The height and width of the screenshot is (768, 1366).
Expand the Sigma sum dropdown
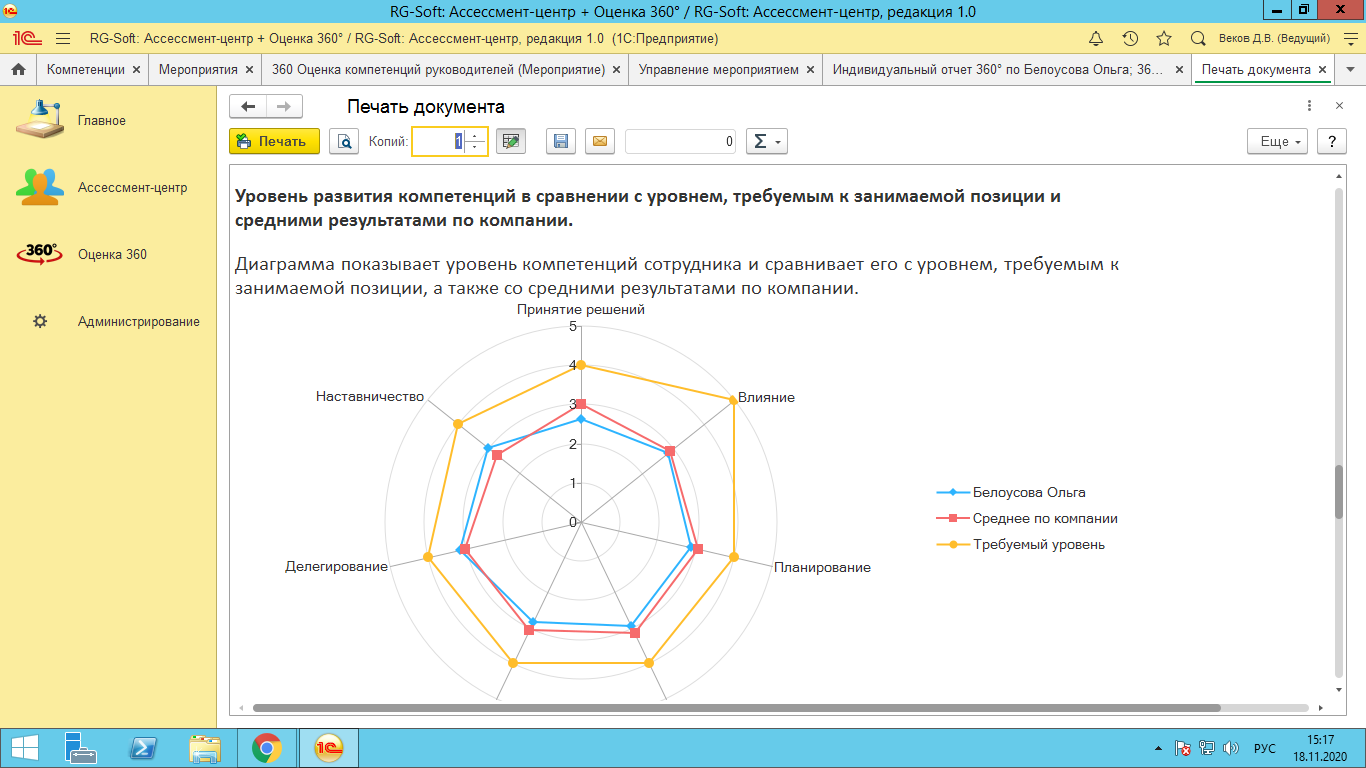tap(768, 141)
